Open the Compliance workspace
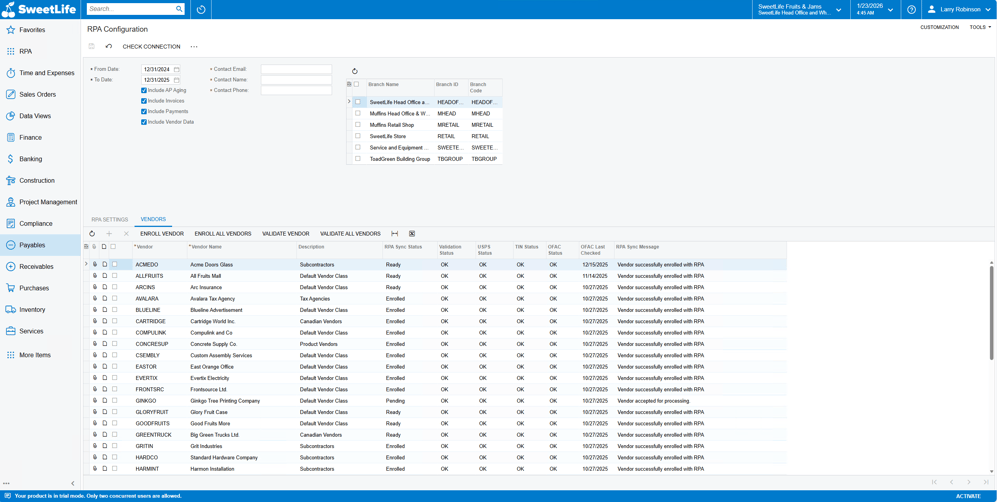The image size is (997, 502). (36, 224)
